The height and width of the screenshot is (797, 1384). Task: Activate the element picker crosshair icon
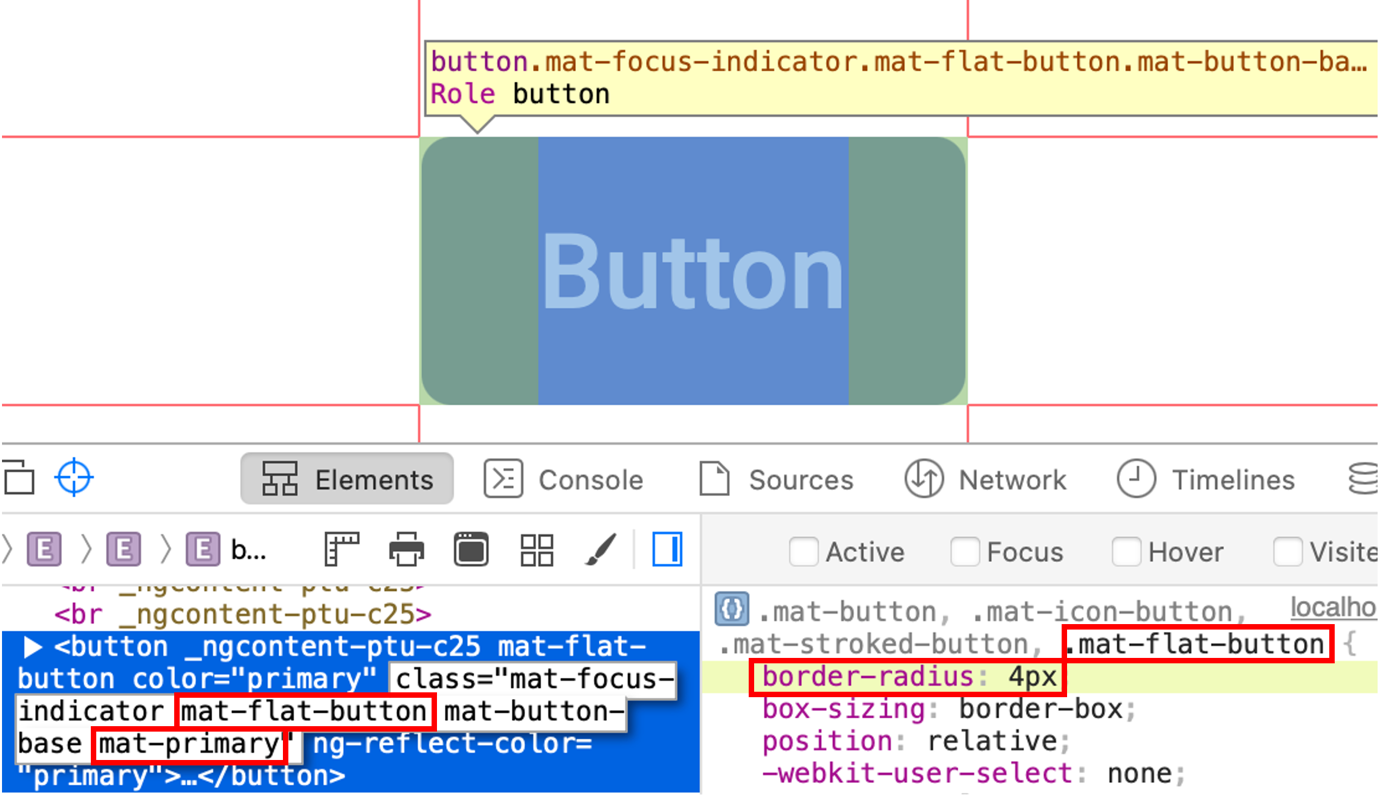coord(74,478)
